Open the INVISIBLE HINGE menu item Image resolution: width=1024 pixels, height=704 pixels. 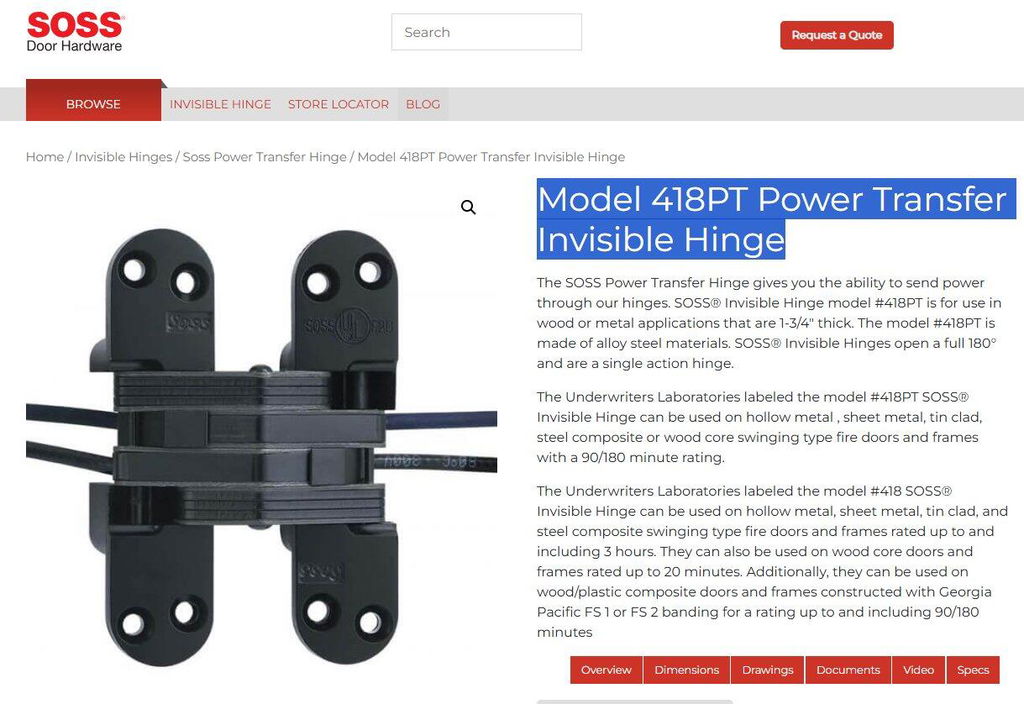coord(220,104)
